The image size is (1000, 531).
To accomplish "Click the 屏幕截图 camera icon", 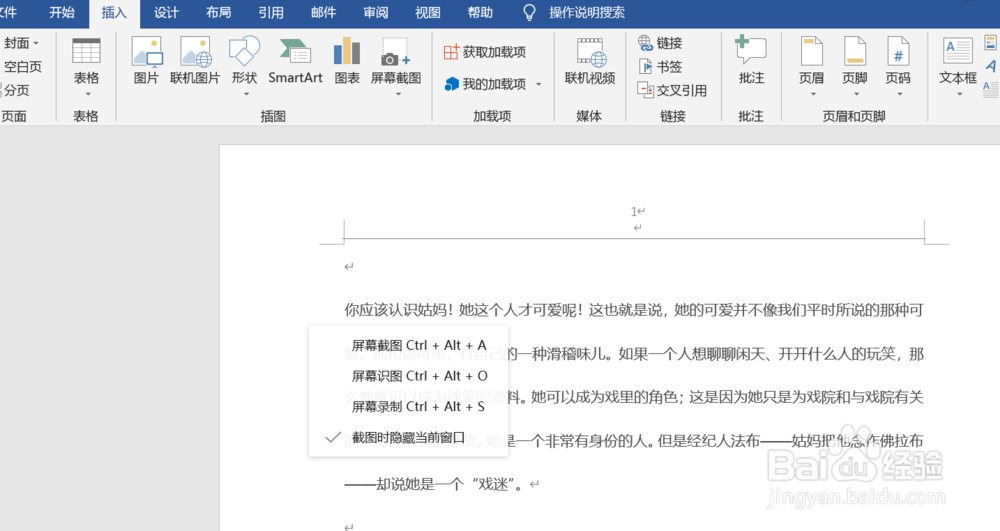I will click(396, 52).
